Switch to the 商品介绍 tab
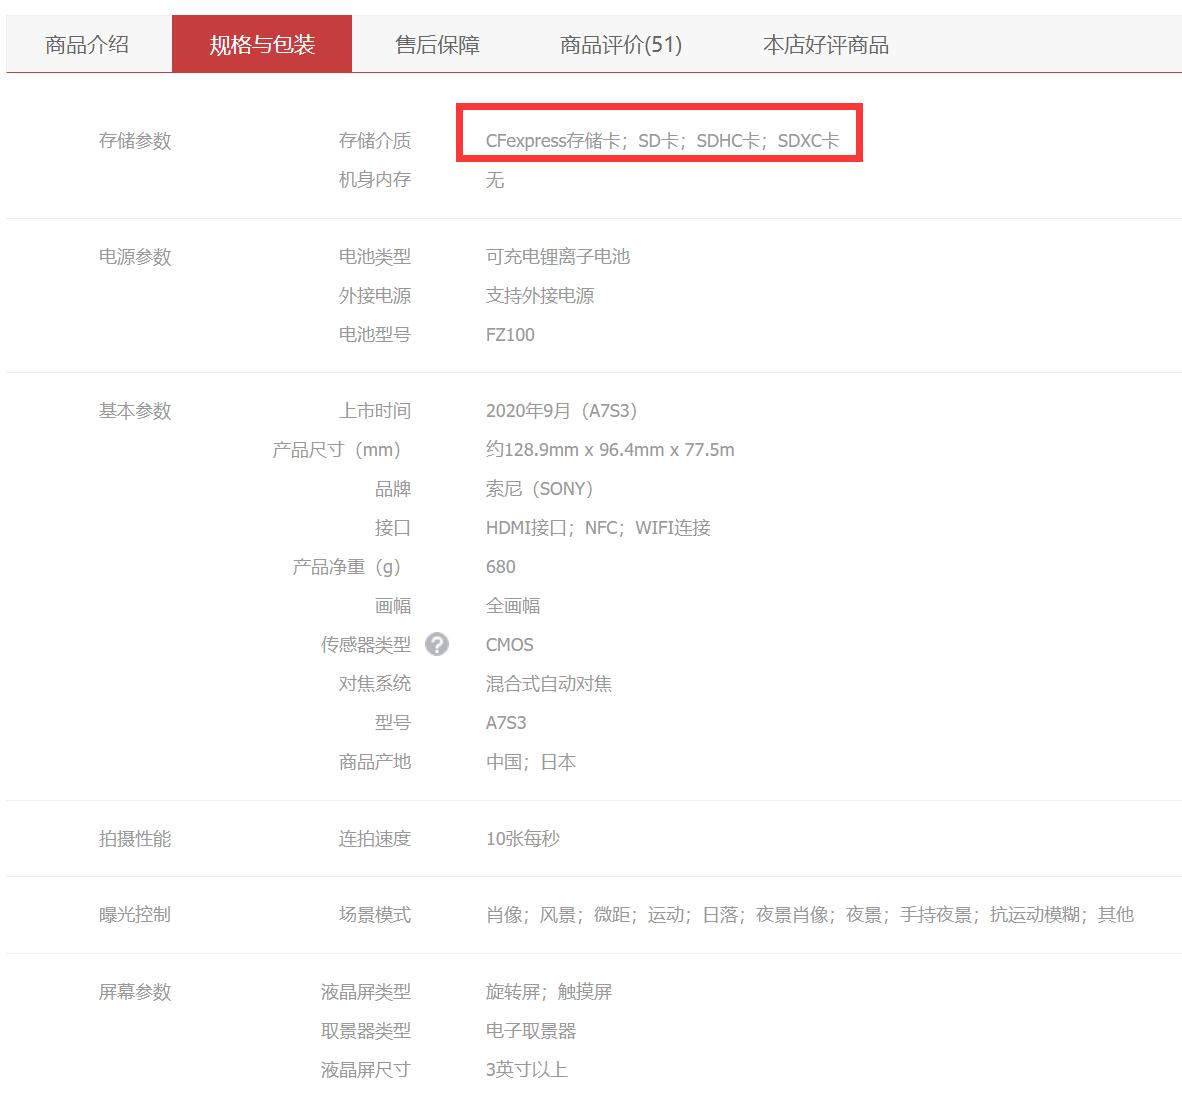Screen dimensions: 1182x1099 tap(84, 44)
